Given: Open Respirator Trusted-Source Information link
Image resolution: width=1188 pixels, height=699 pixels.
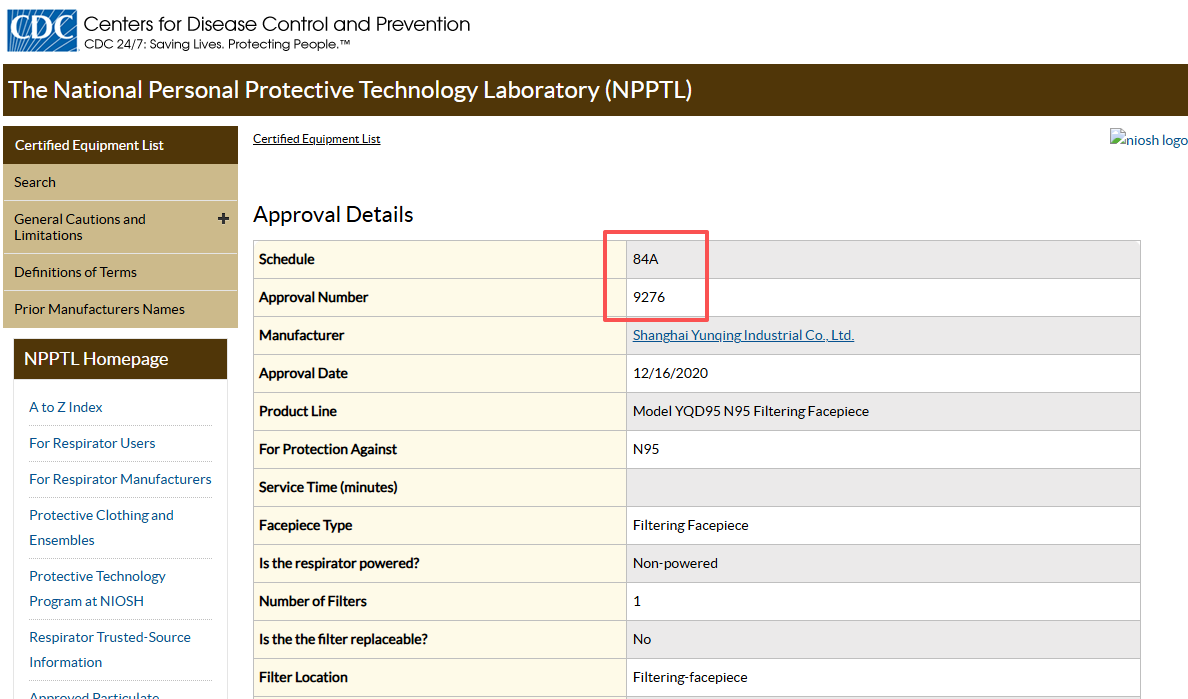Looking at the screenshot, I should [110, 649].
